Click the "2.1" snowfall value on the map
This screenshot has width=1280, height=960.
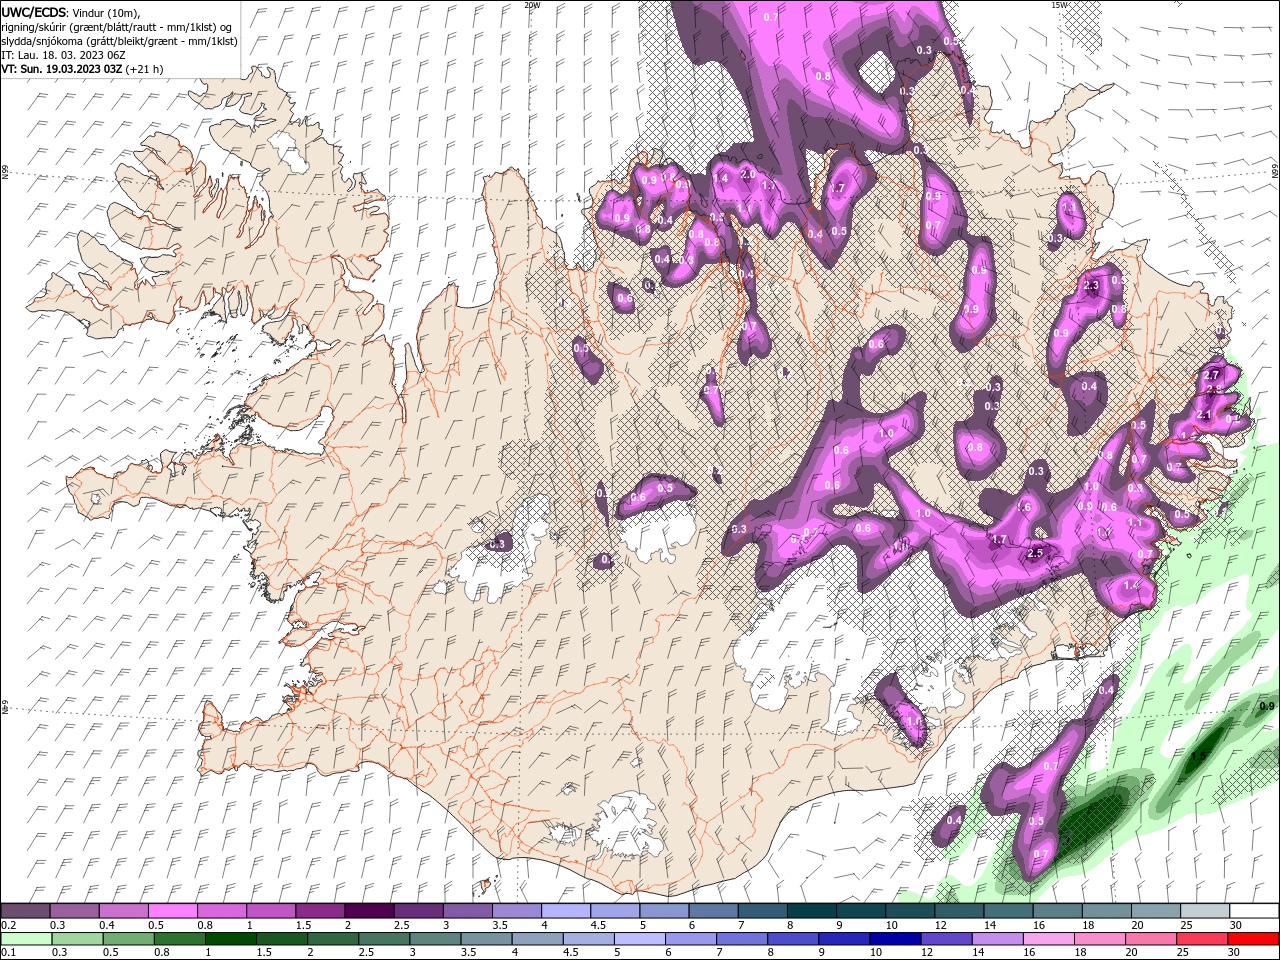tap(1204, 415)
